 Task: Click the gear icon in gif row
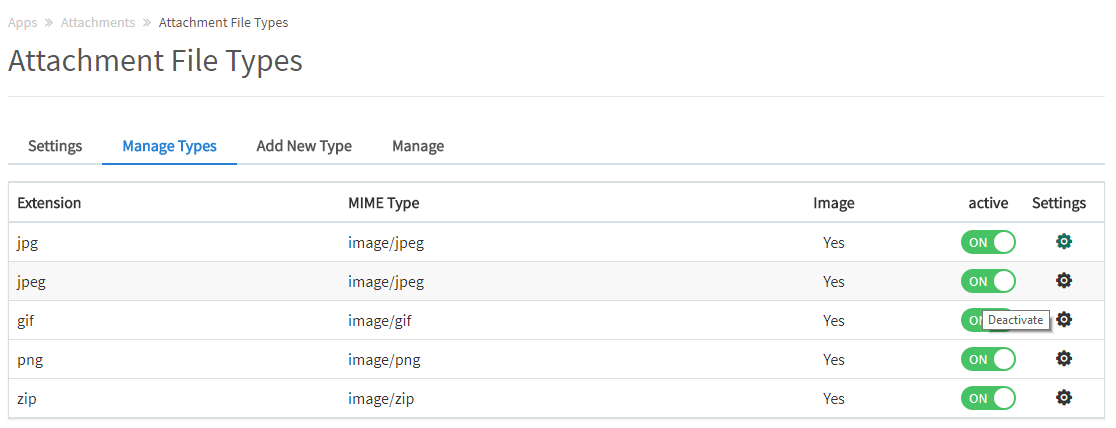(x=1064, y=320)
